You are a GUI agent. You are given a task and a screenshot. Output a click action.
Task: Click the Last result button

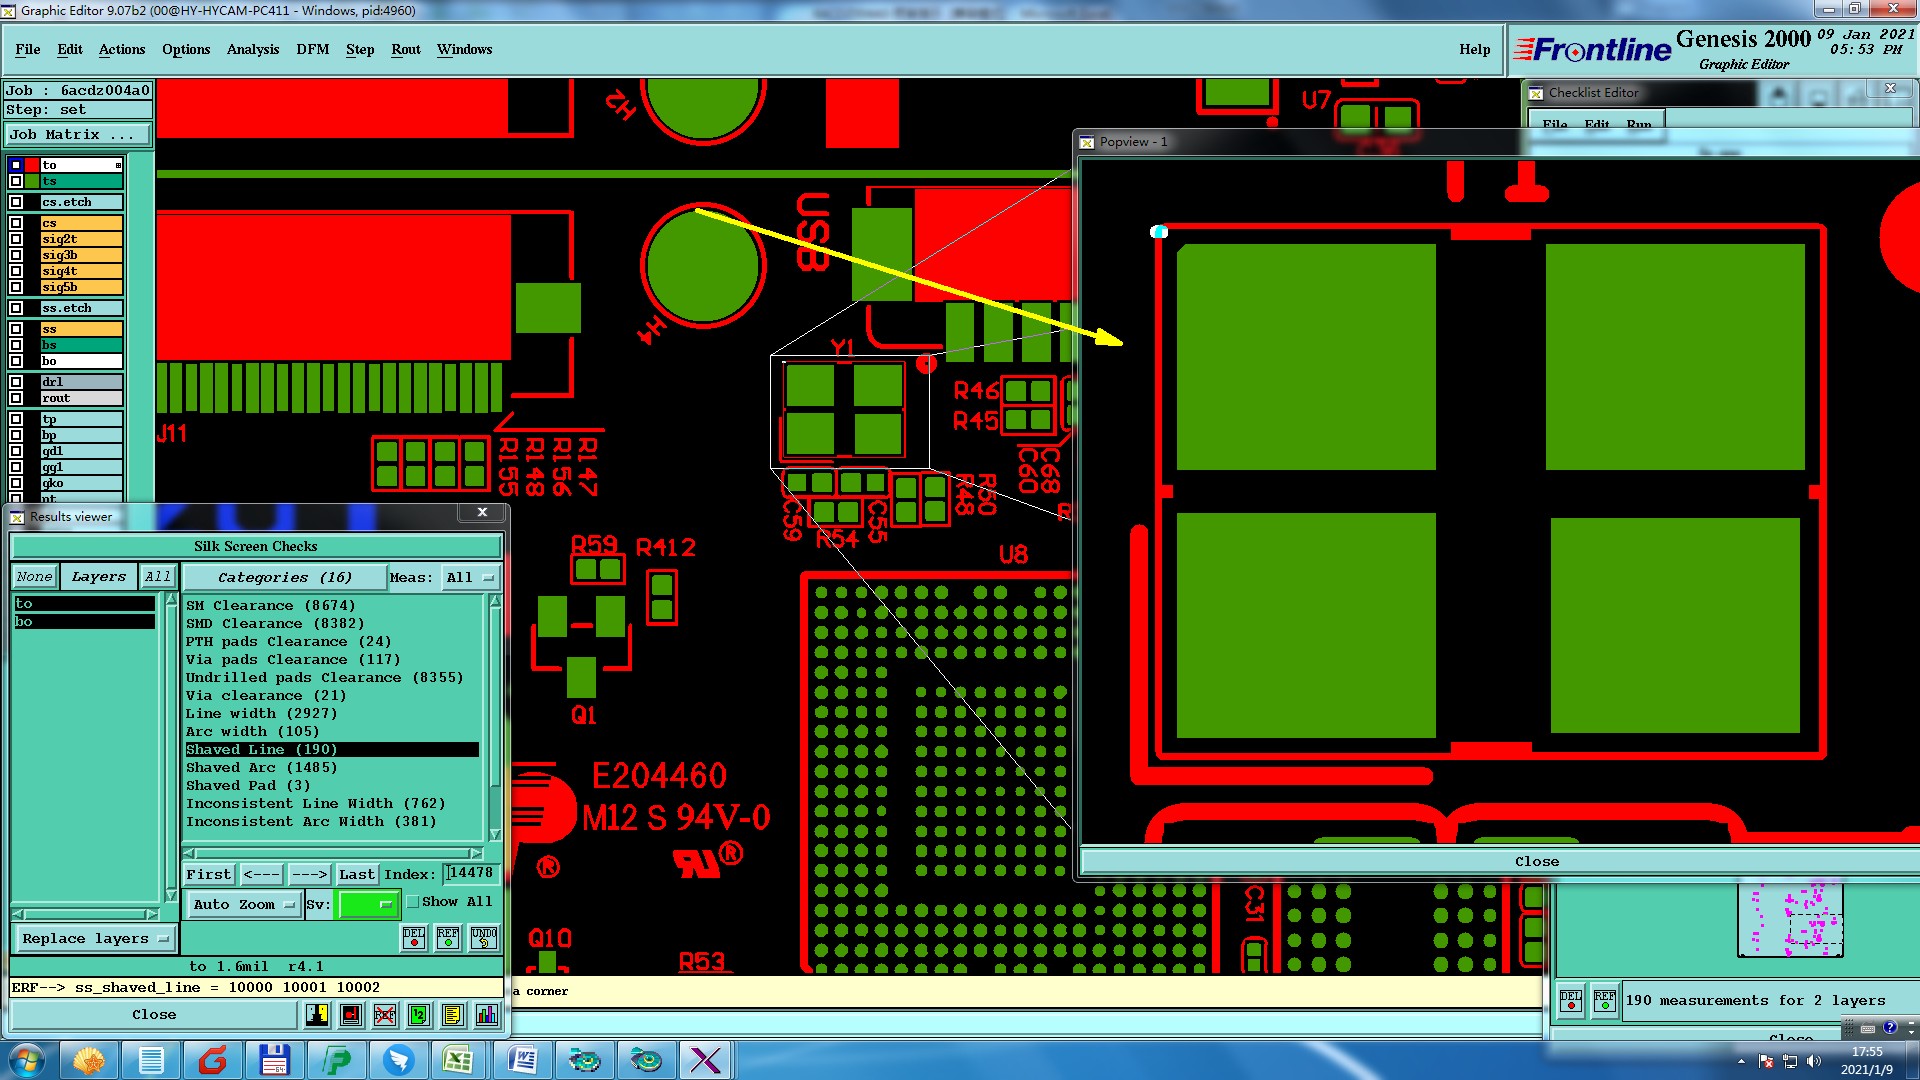point(357,874)
